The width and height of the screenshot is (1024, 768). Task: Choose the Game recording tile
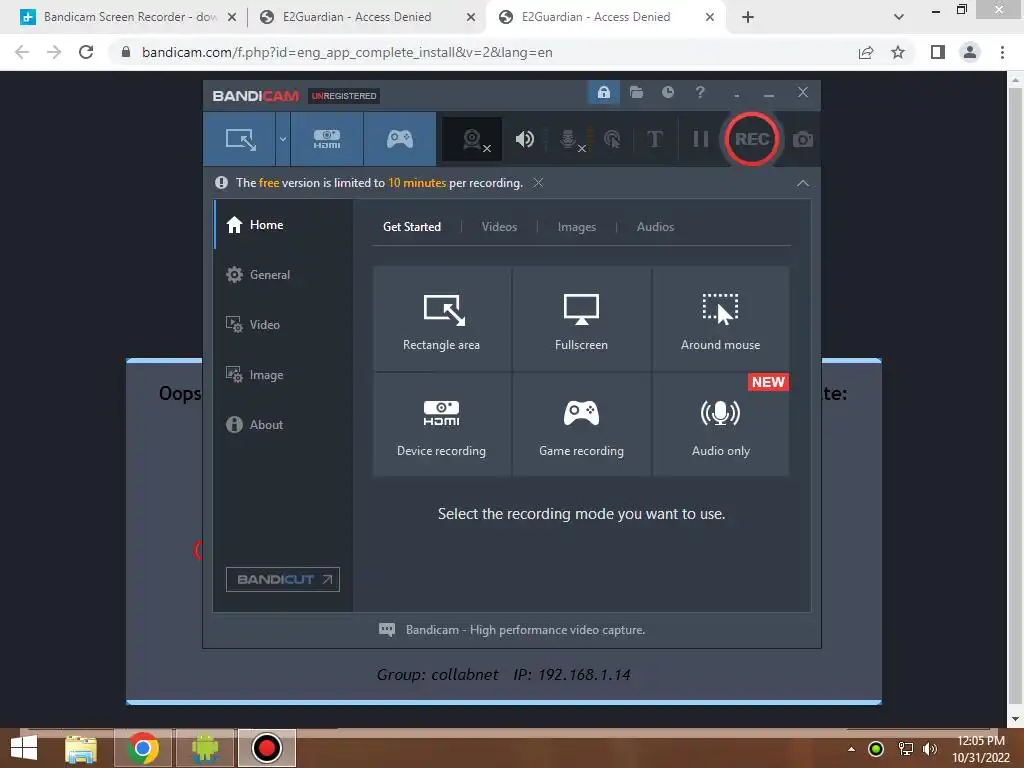(581, 424)
